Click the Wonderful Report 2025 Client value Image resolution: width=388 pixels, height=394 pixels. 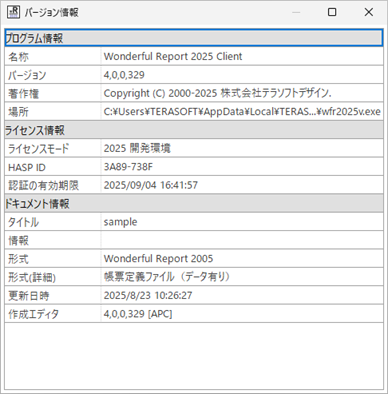(173, 56)
